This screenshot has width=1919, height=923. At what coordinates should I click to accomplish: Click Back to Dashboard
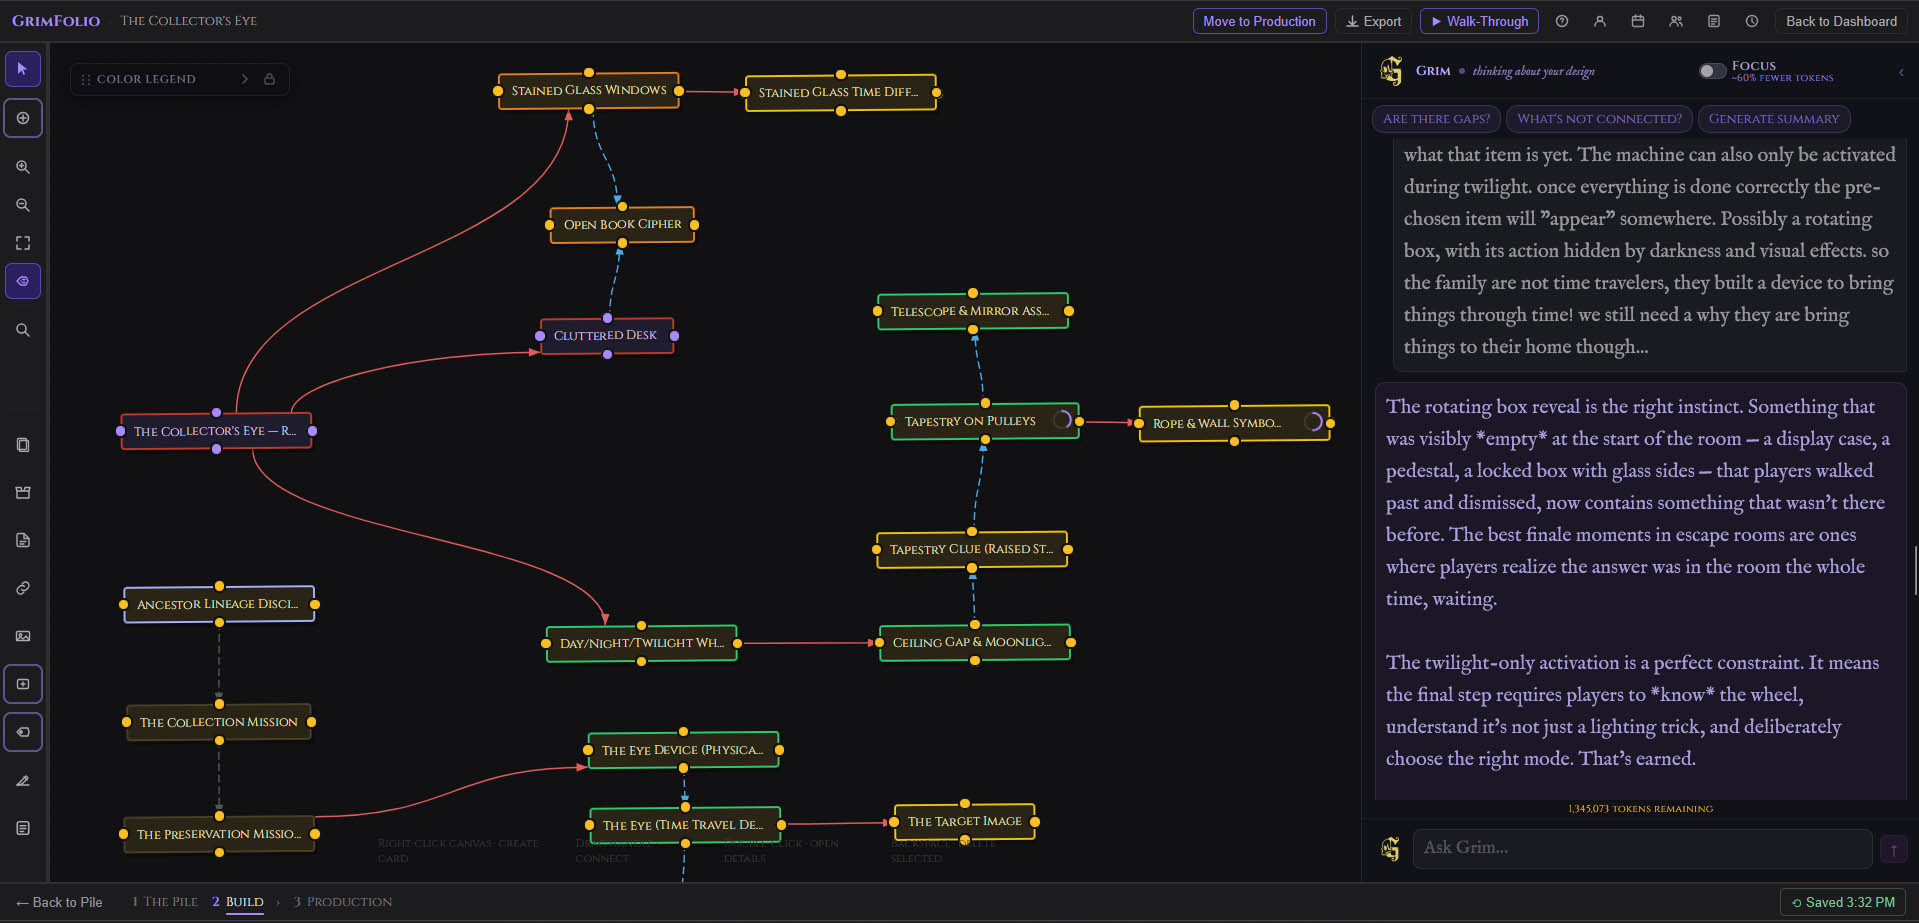(x=1841, y=21)
